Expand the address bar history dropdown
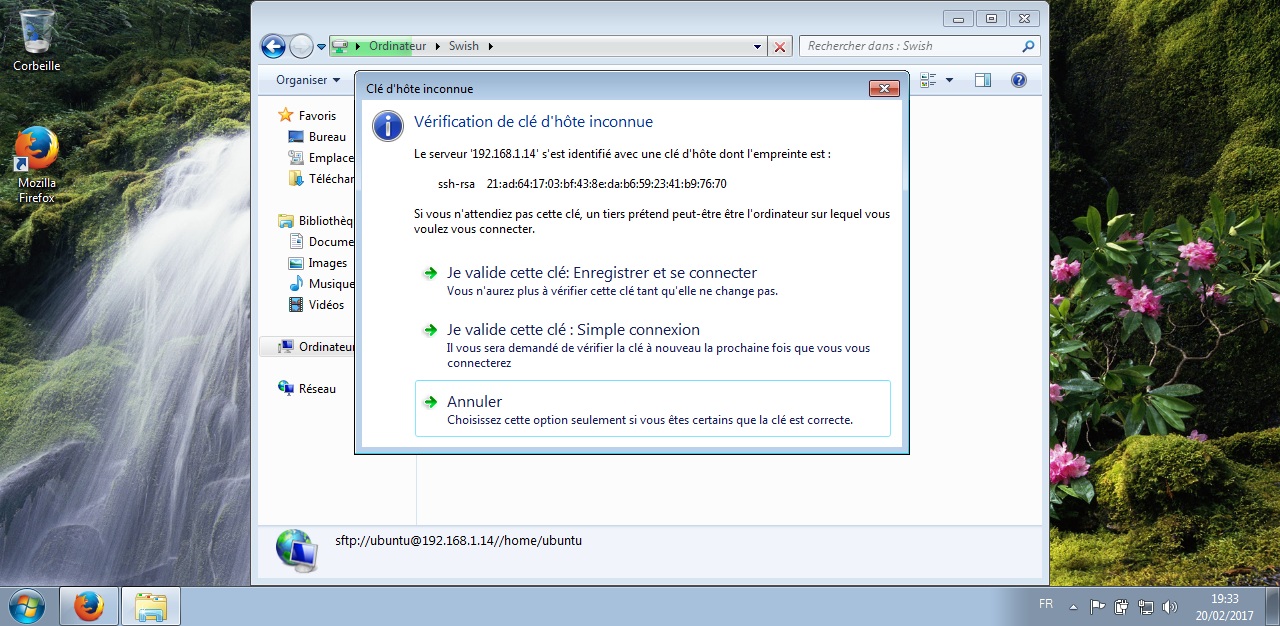The width and height of the screenshot is (1280, 626). coord(757,47)
